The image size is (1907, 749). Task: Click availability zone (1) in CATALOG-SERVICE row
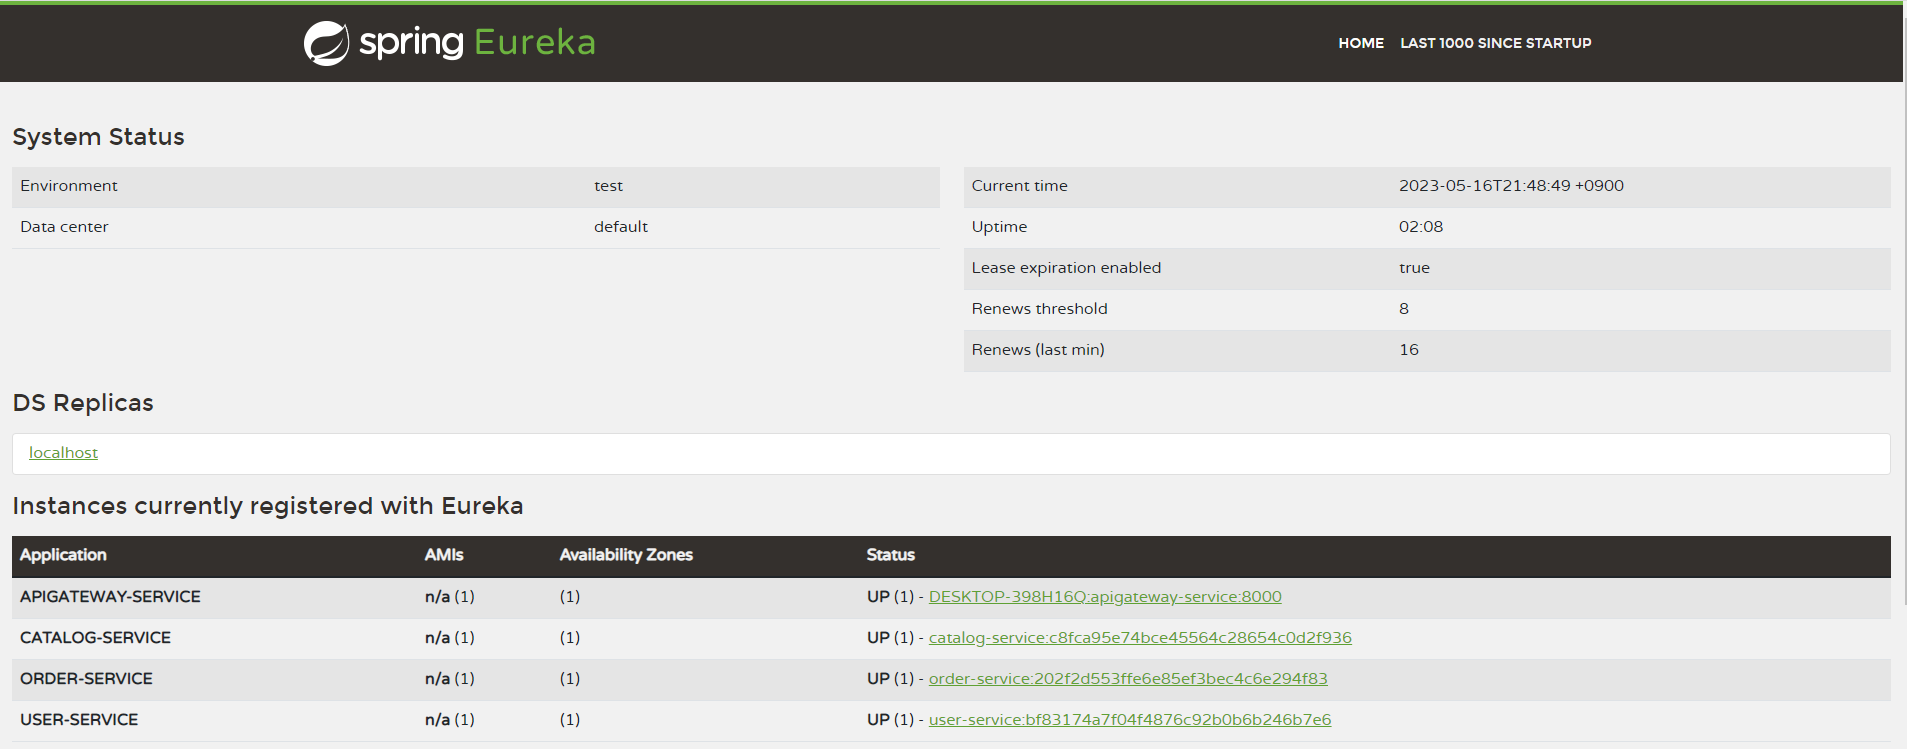pyautogui.click(x=570, y=638)
